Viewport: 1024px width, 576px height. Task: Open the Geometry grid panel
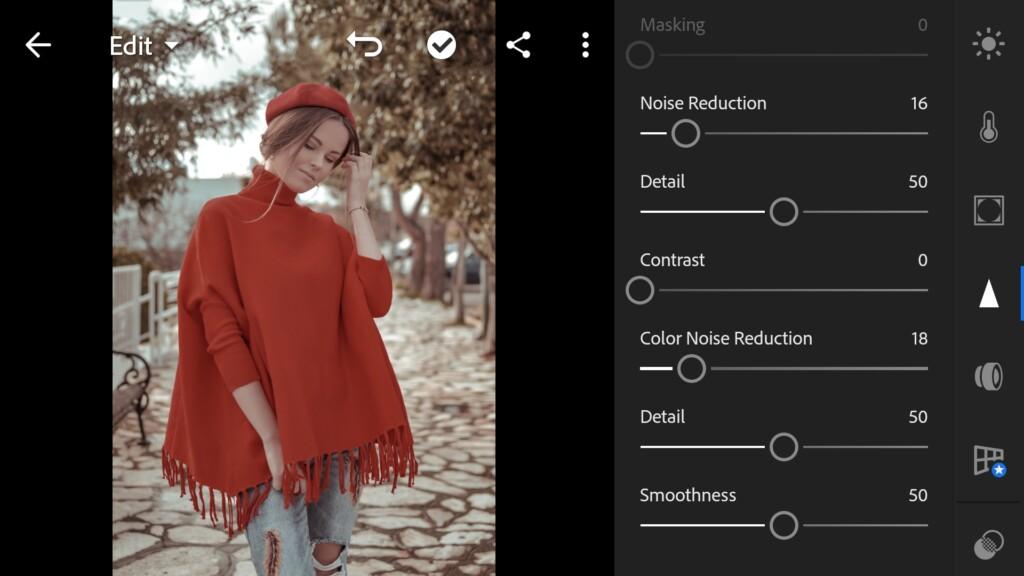click(x=989, y=460)
